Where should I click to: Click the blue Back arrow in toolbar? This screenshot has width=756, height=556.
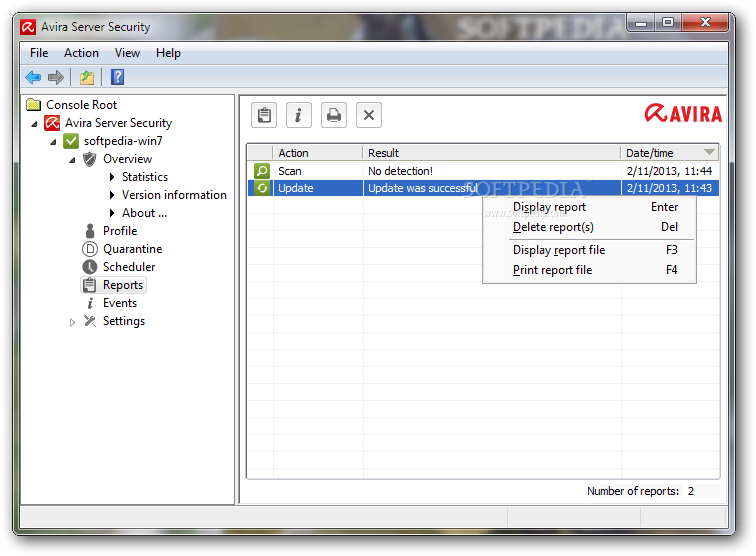[x=33, y=77]
